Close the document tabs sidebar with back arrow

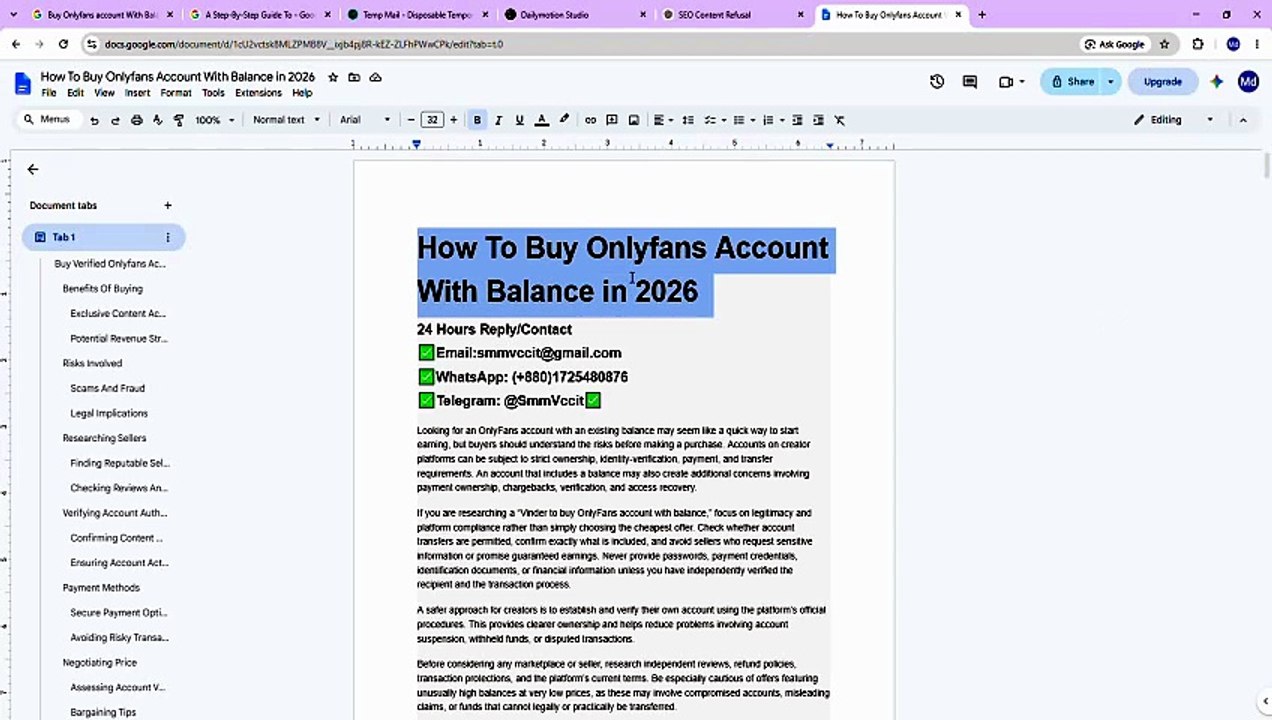pyautogui.click(x=33, y=170)
